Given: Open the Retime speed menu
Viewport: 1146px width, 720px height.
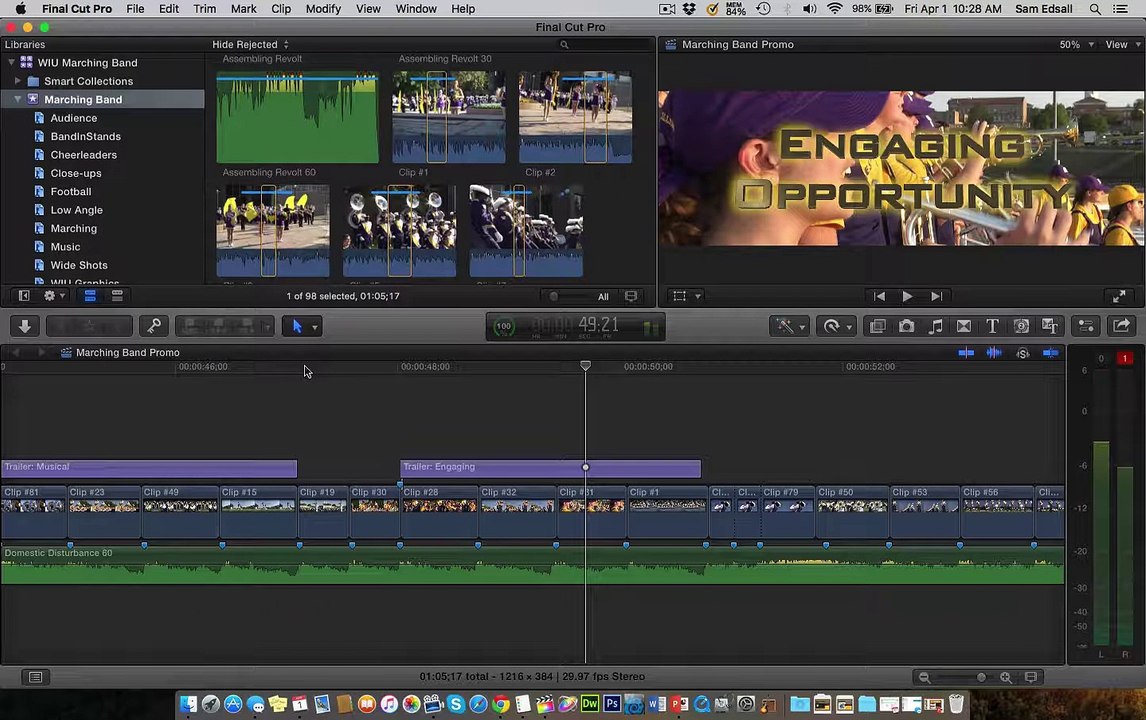Looking at the screenshot, I should tap(836, 326).
